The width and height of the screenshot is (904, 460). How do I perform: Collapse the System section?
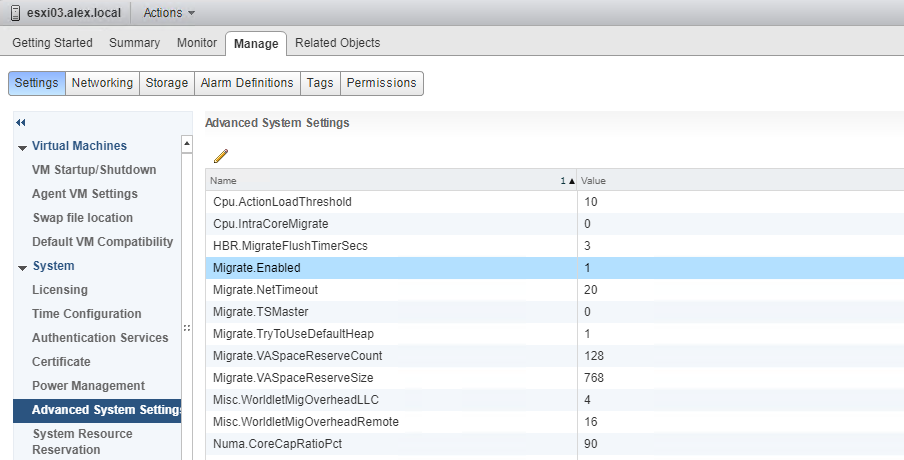[22, 267]
